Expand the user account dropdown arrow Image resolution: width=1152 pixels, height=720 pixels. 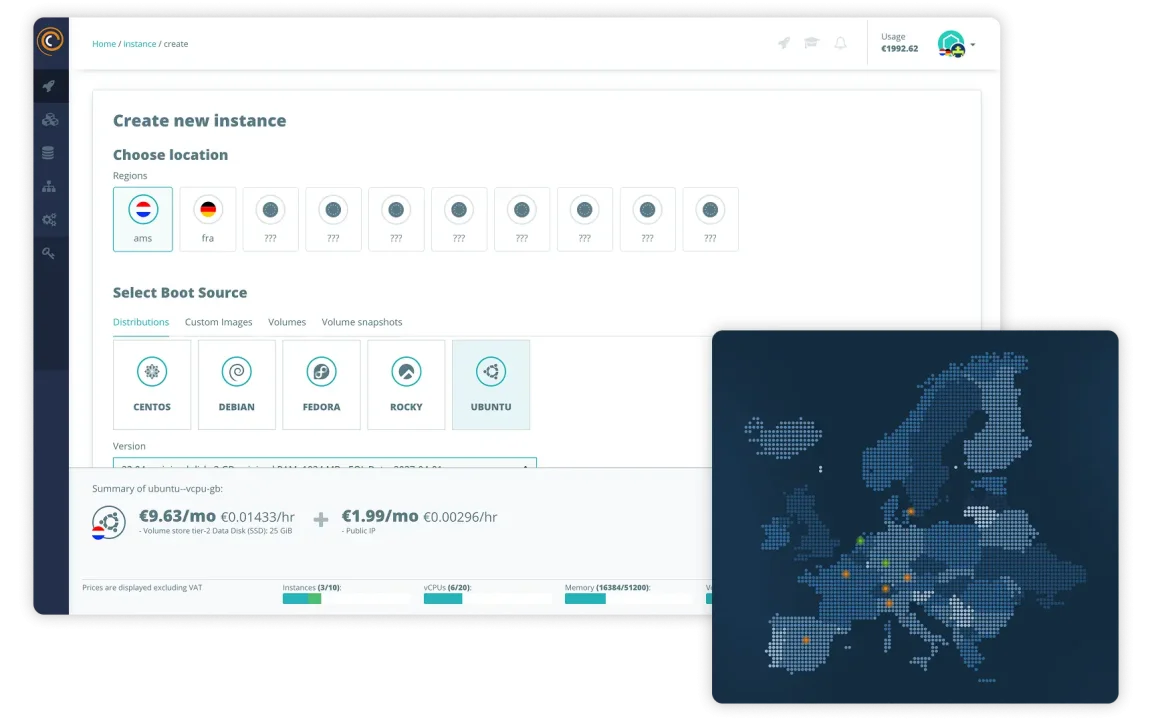coord(973,45)
